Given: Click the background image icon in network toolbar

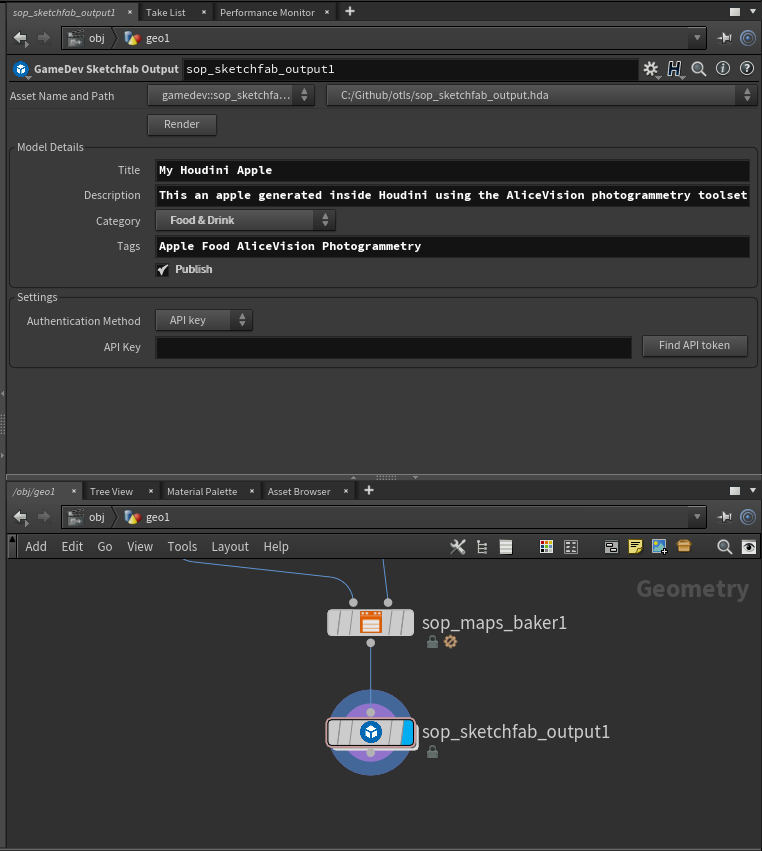Looking at the screenshot, I should [x=659, y=547].
